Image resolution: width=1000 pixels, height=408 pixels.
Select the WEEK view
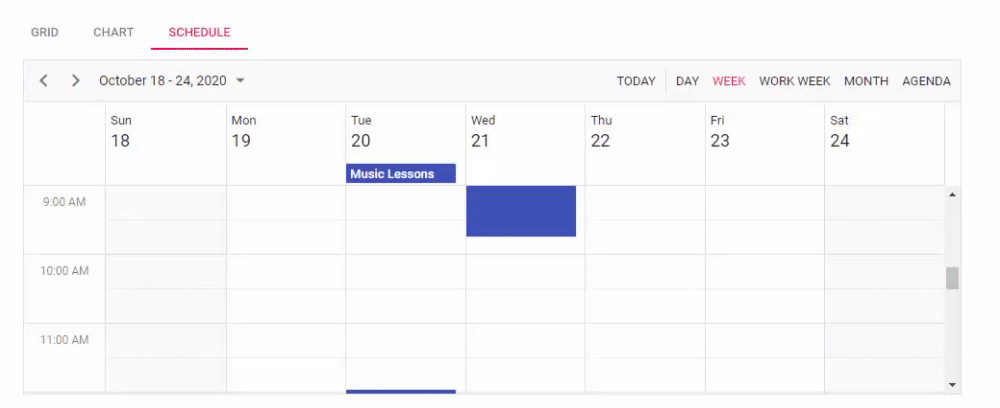click(x=729, y=81)
